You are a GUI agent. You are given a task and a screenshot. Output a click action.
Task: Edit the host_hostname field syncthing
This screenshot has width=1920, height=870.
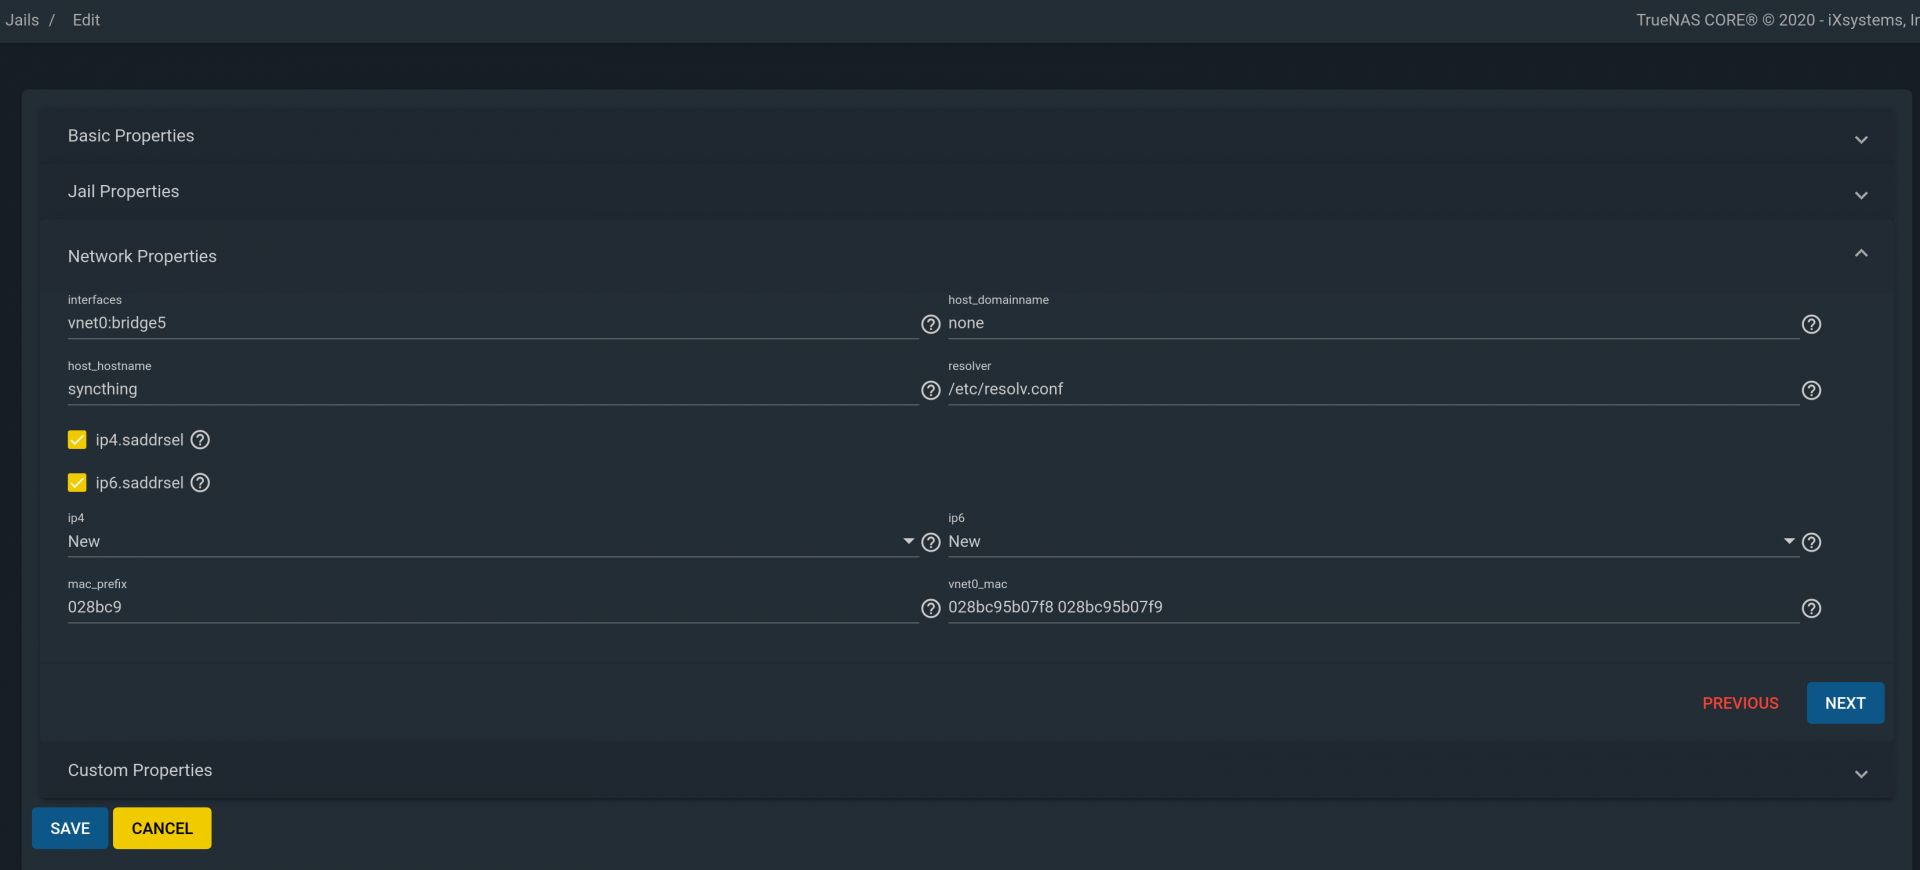(x=493, y=389)
